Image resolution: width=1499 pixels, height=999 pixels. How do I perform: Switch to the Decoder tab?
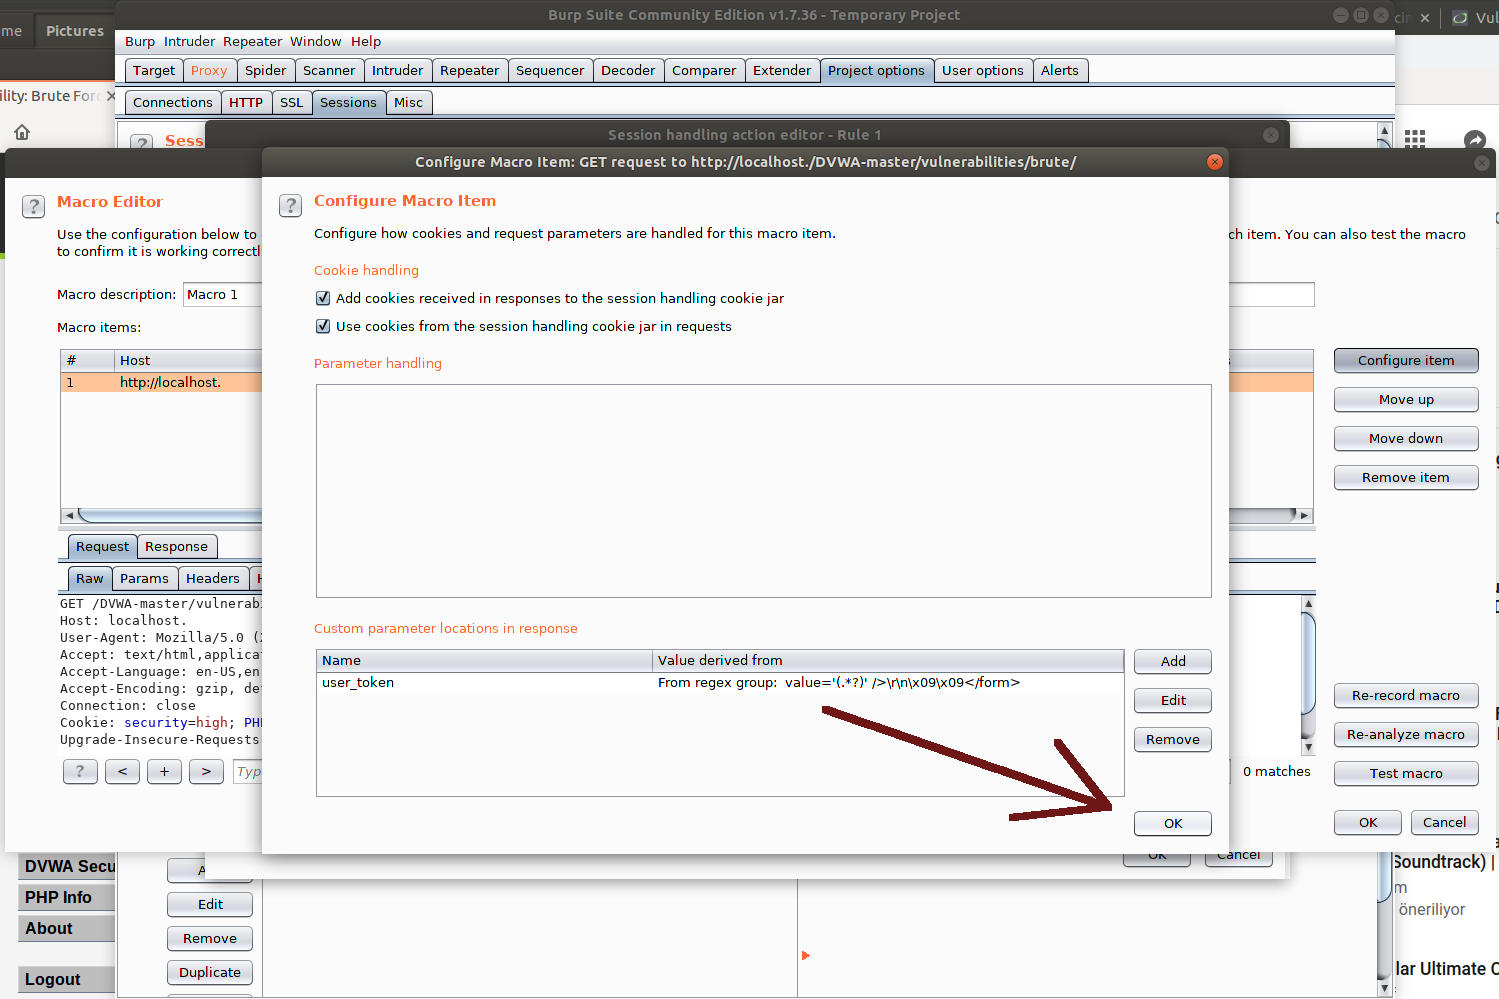(x=628, y=70)
